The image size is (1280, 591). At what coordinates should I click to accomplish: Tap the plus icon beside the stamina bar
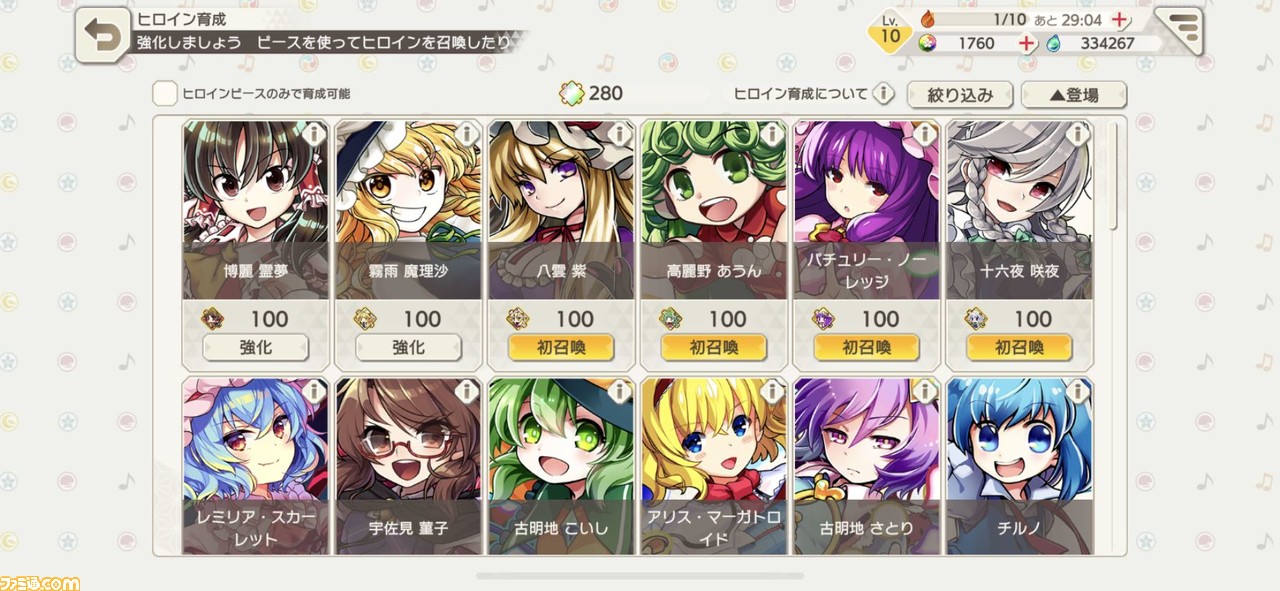point(1120,20)
